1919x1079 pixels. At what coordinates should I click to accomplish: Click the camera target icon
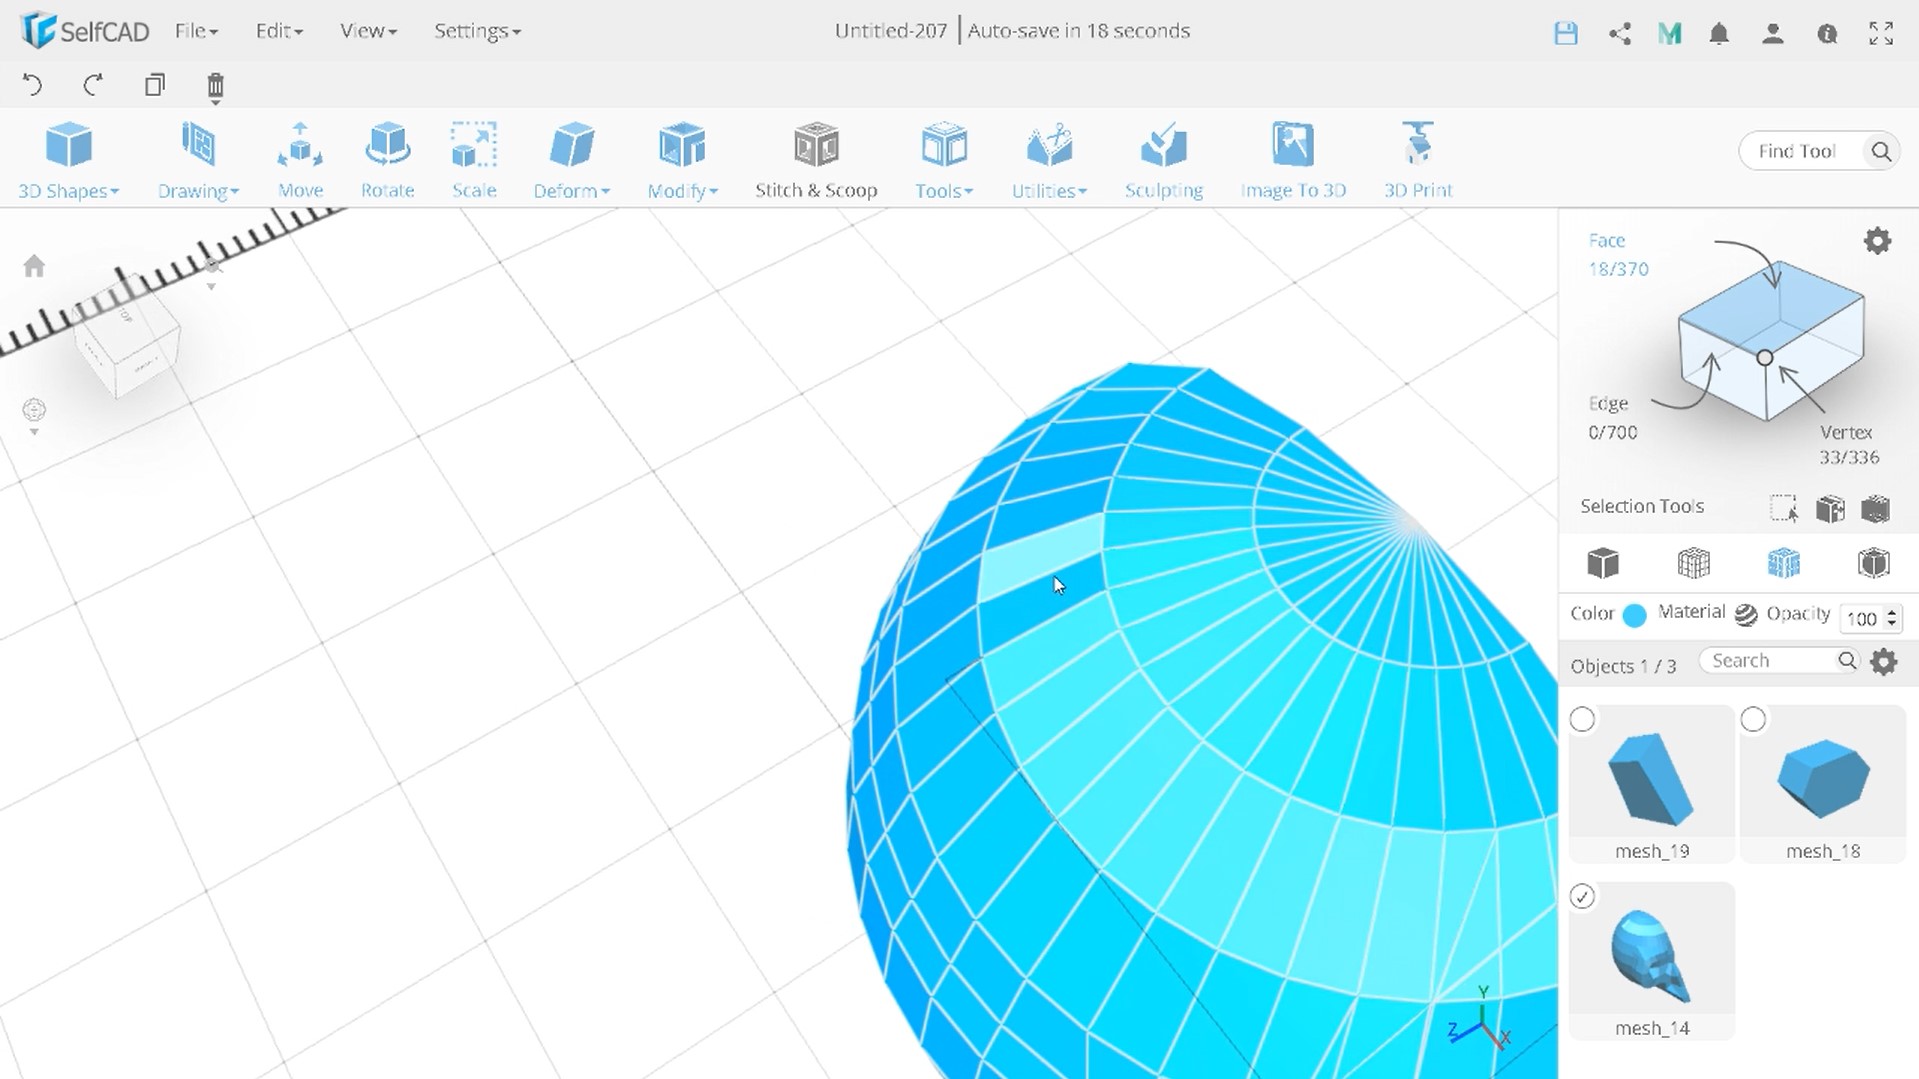(34, 409)
